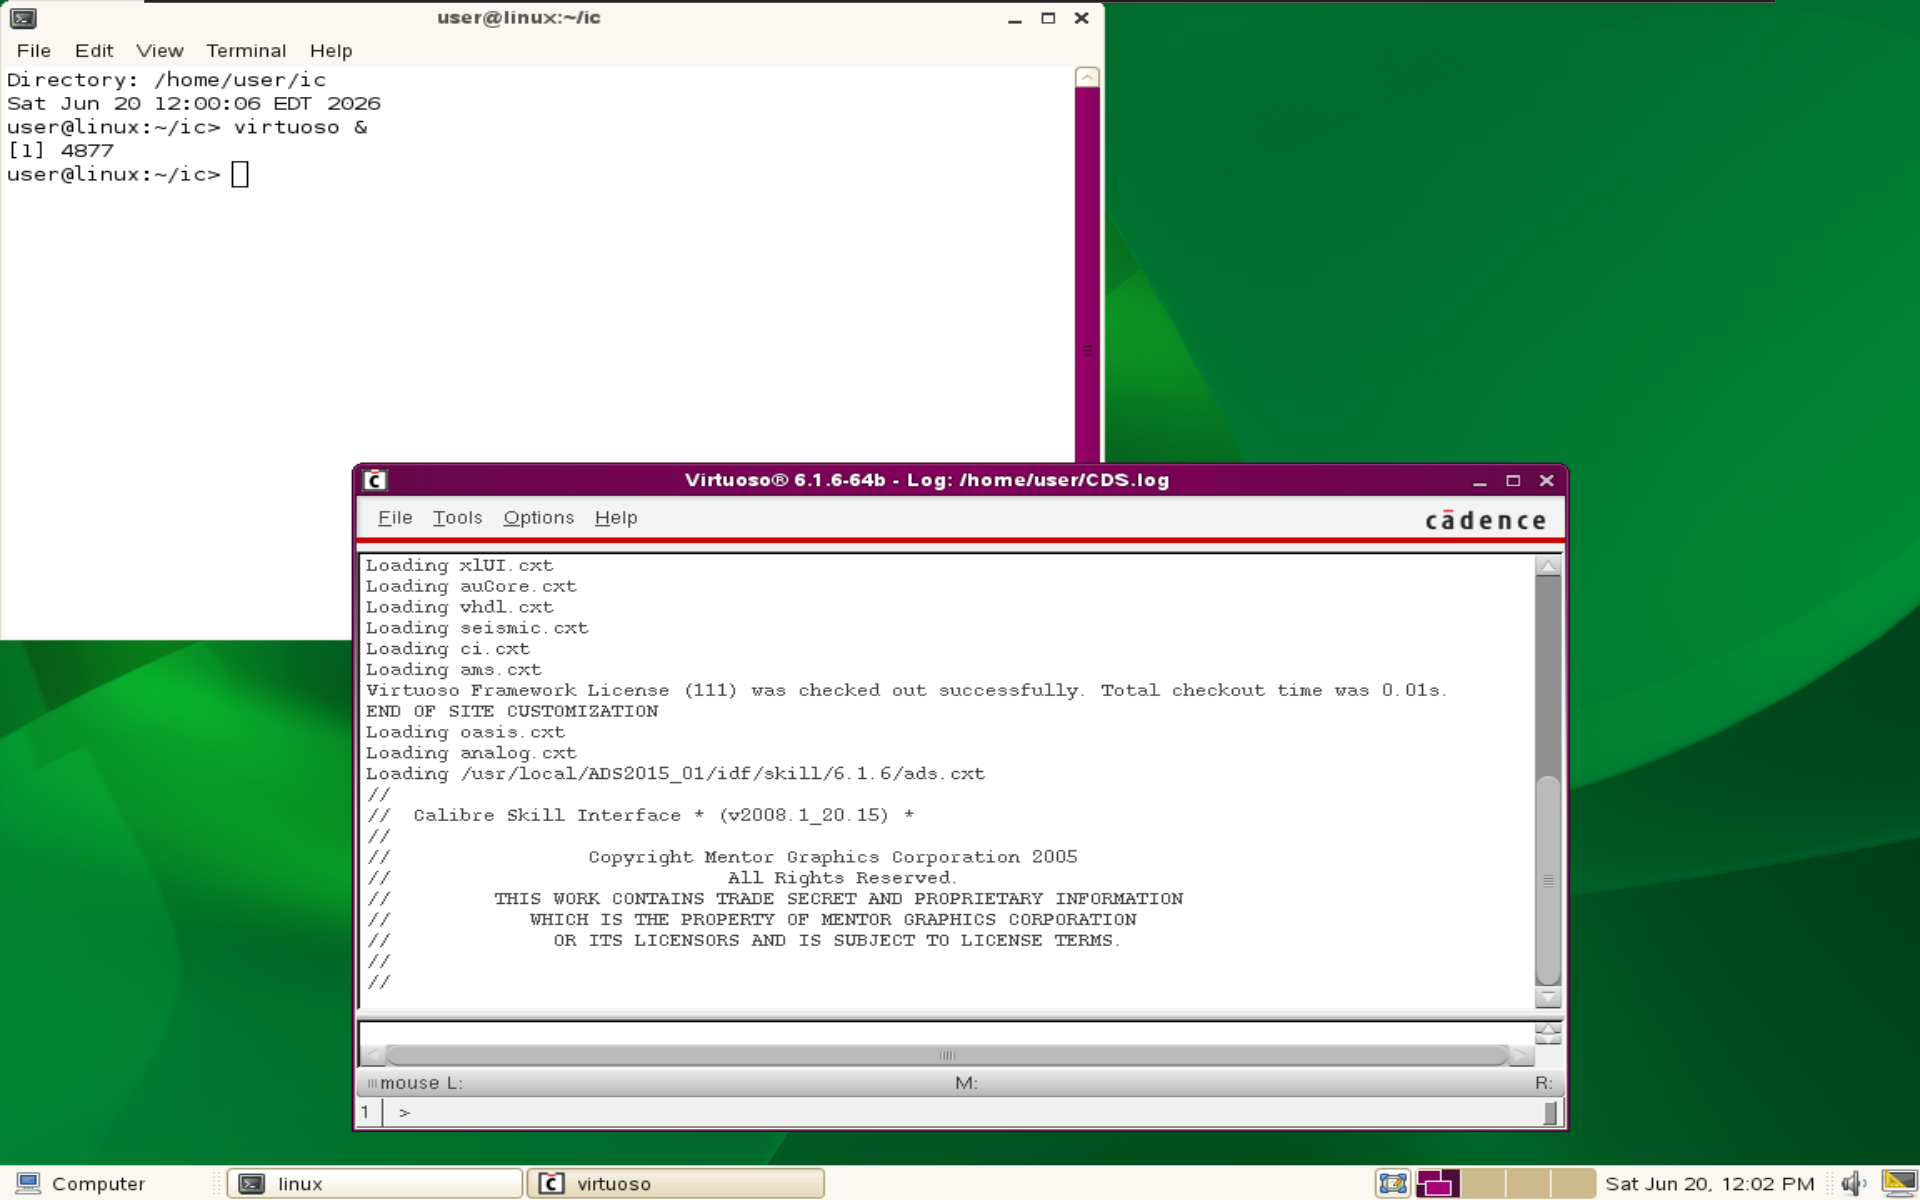Click the command line number '1' field
The height and width of the screenshot is (1200, 1920).
[x=366, y=1112]
